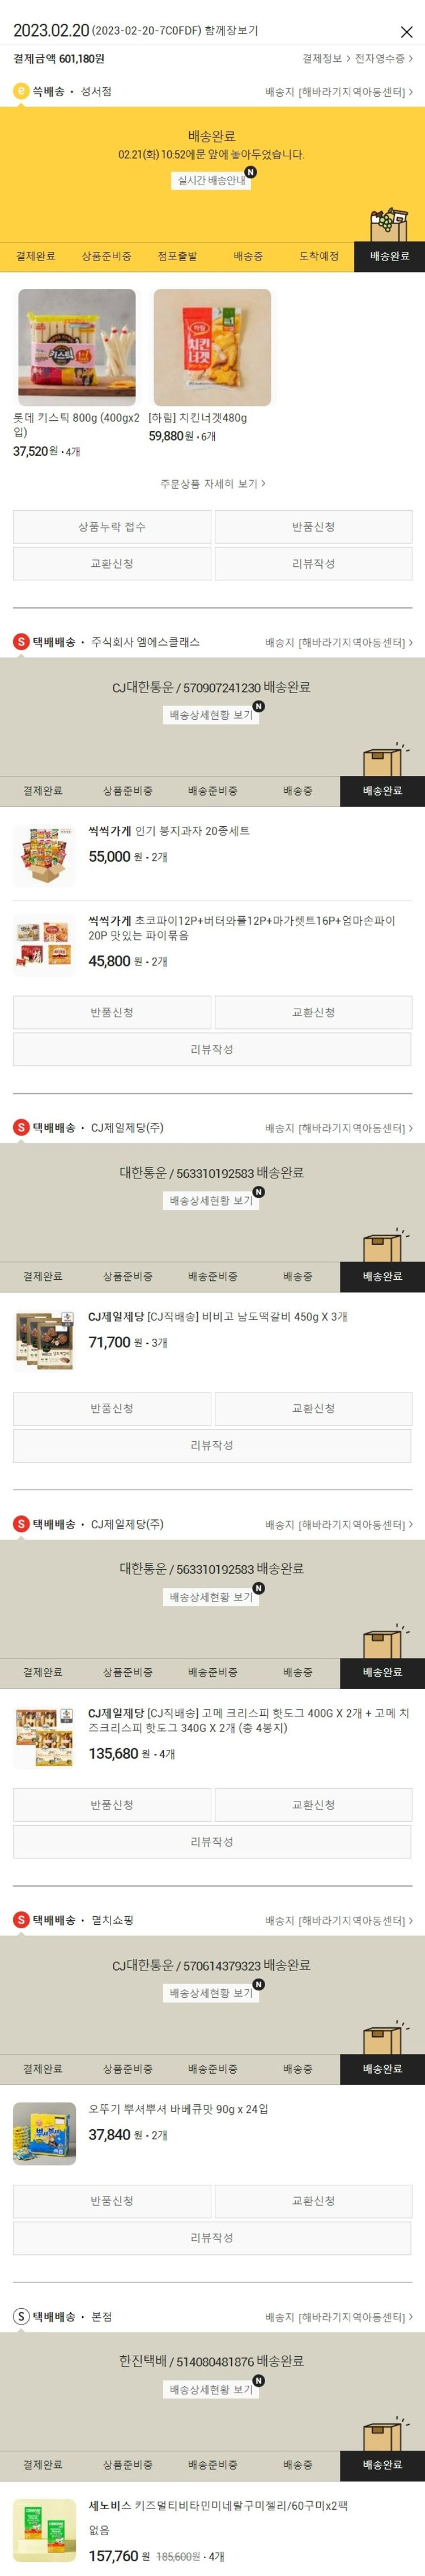Click 리뷰작성 for 쓱배송 order
The width and height of the screenshot is (425, 2576).
(x=313, y=564)
